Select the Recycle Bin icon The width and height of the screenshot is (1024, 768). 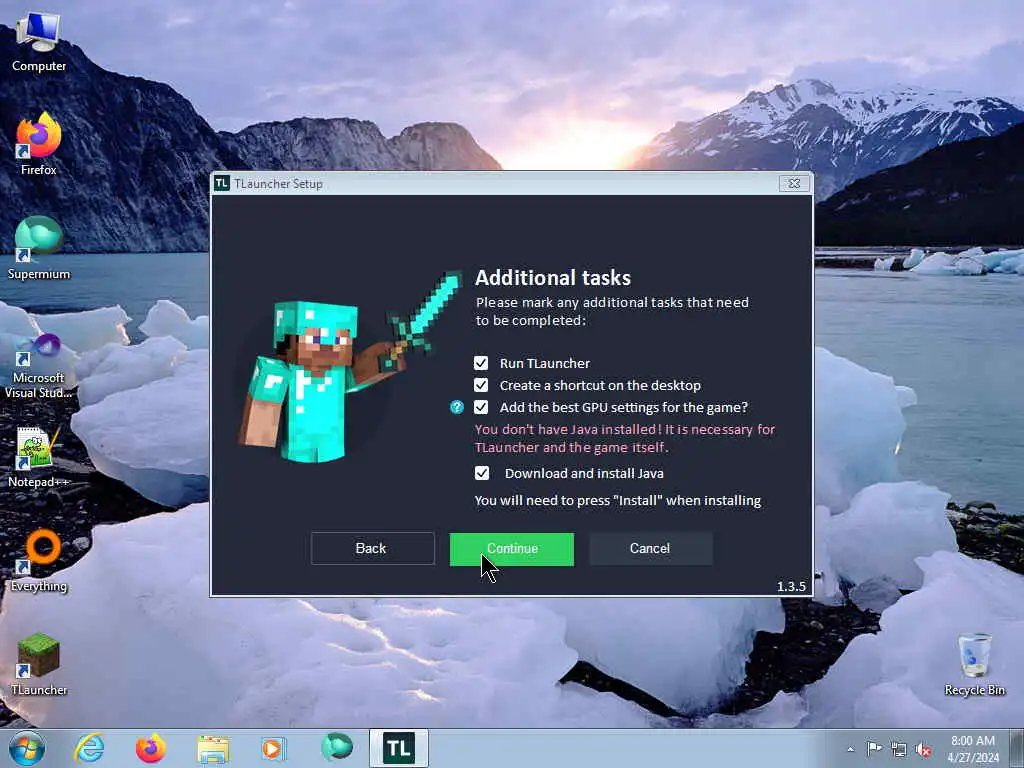click(x=974, y=664)
